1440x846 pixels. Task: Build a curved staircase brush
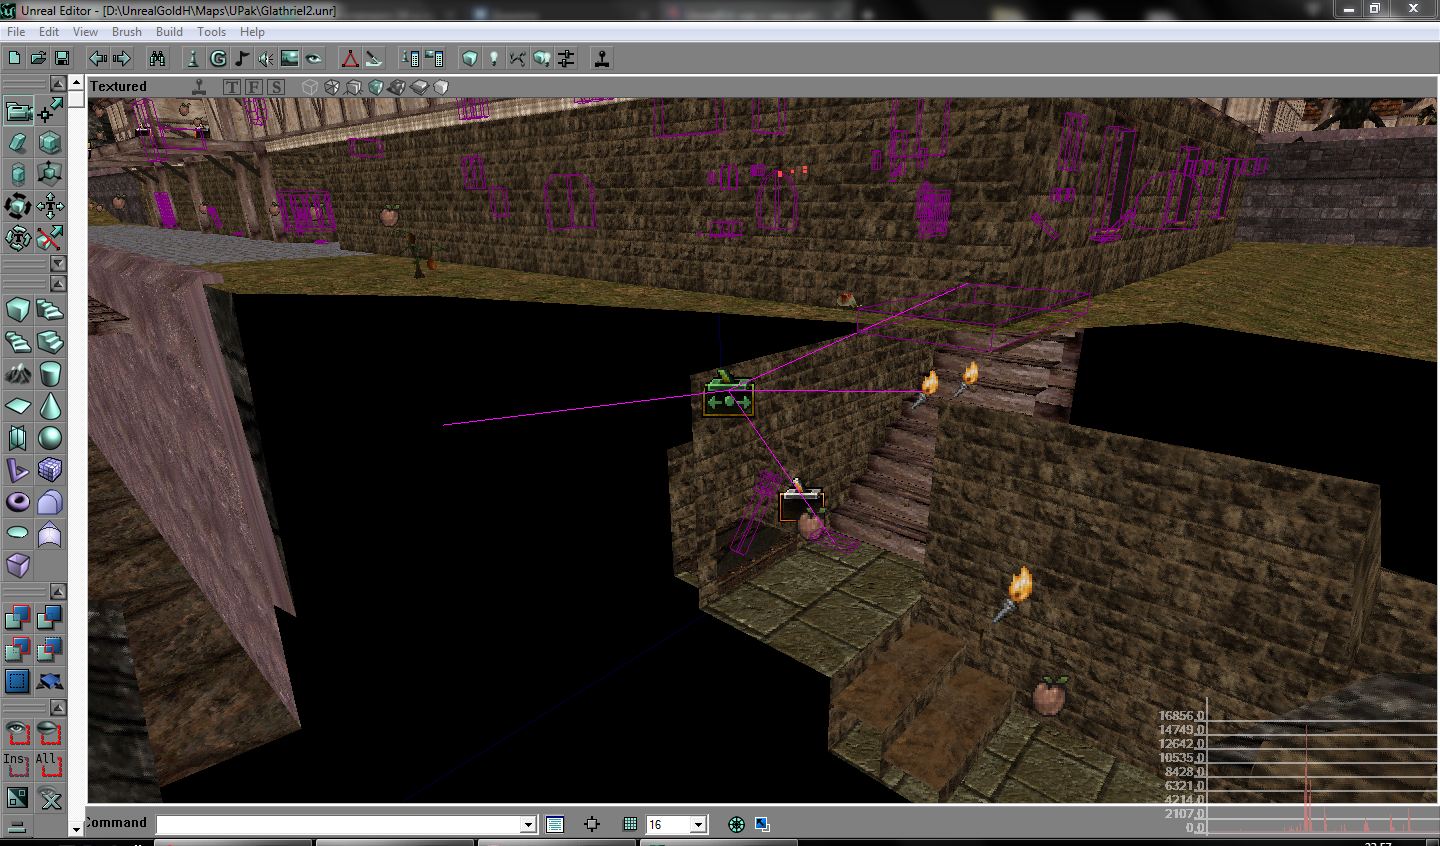pos(50,310)
